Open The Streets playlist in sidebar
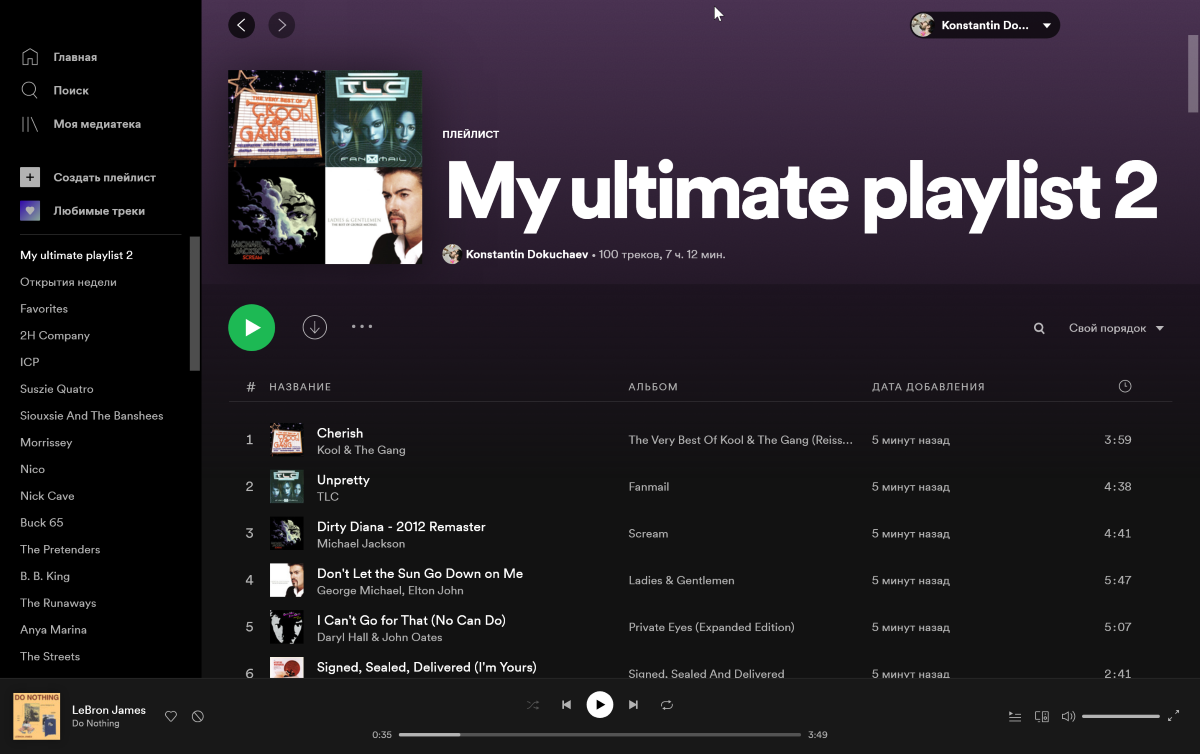This screenshot has height=754, width=1200. click(50, 656)
